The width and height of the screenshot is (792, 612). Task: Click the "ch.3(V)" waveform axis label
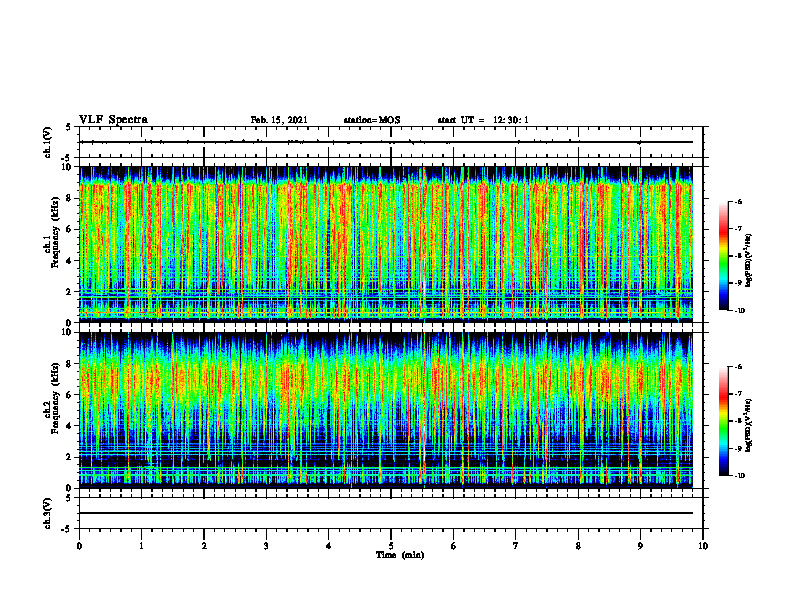[x=47, y=513]
